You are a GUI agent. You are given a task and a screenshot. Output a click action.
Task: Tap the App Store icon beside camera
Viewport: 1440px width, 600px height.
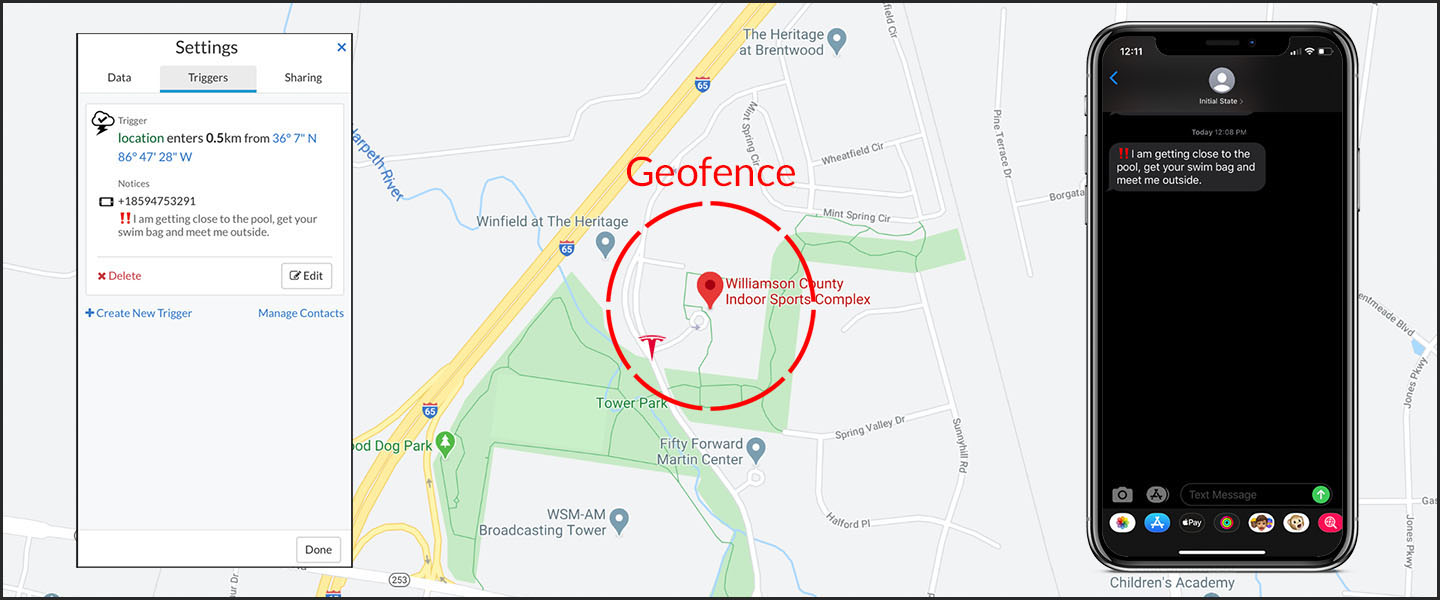click(x=1157, y=494)
